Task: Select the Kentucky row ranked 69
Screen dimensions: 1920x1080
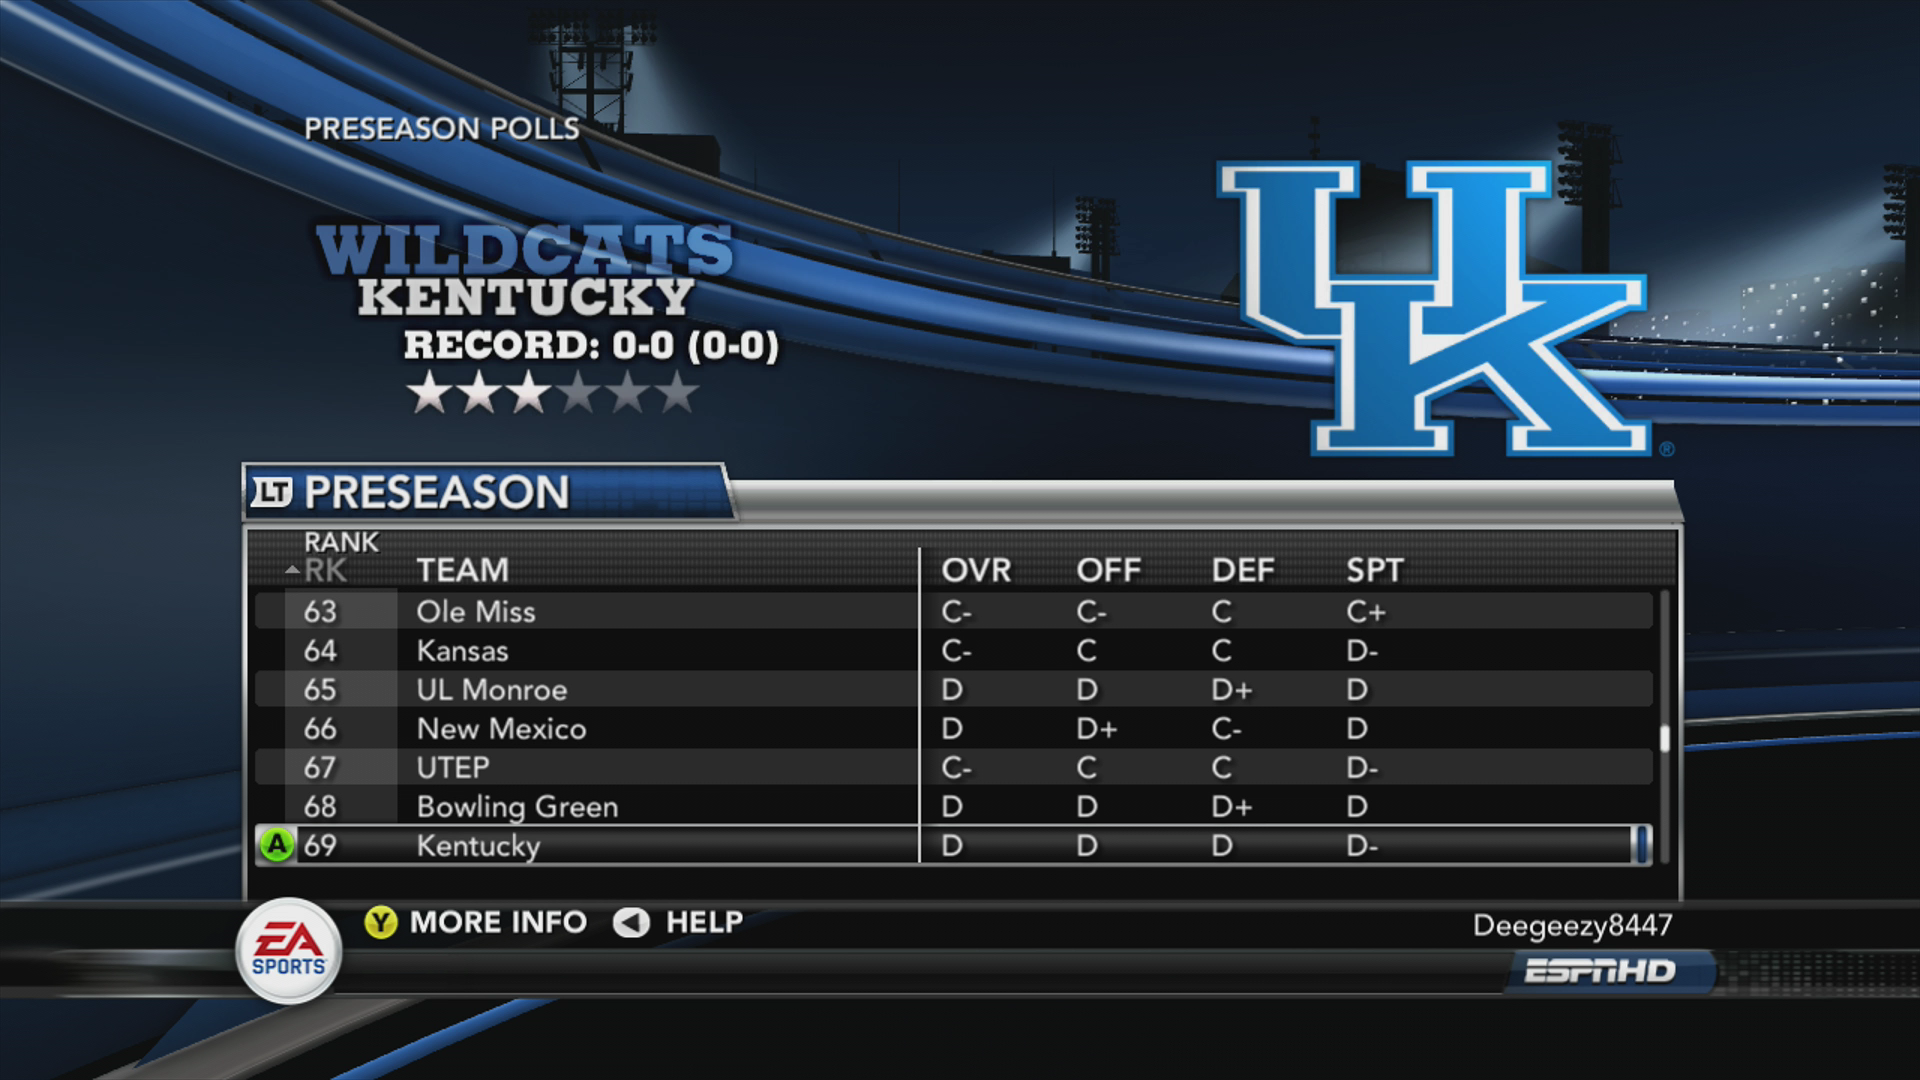Action: pyautogui.click(x=953, y=845)
